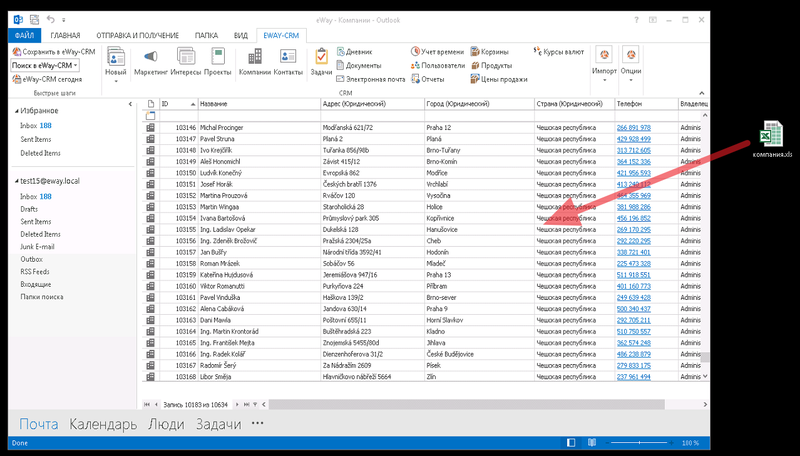800x456 pixels.
Task: Open the Проекты module
Action: (x=217, y=62)
